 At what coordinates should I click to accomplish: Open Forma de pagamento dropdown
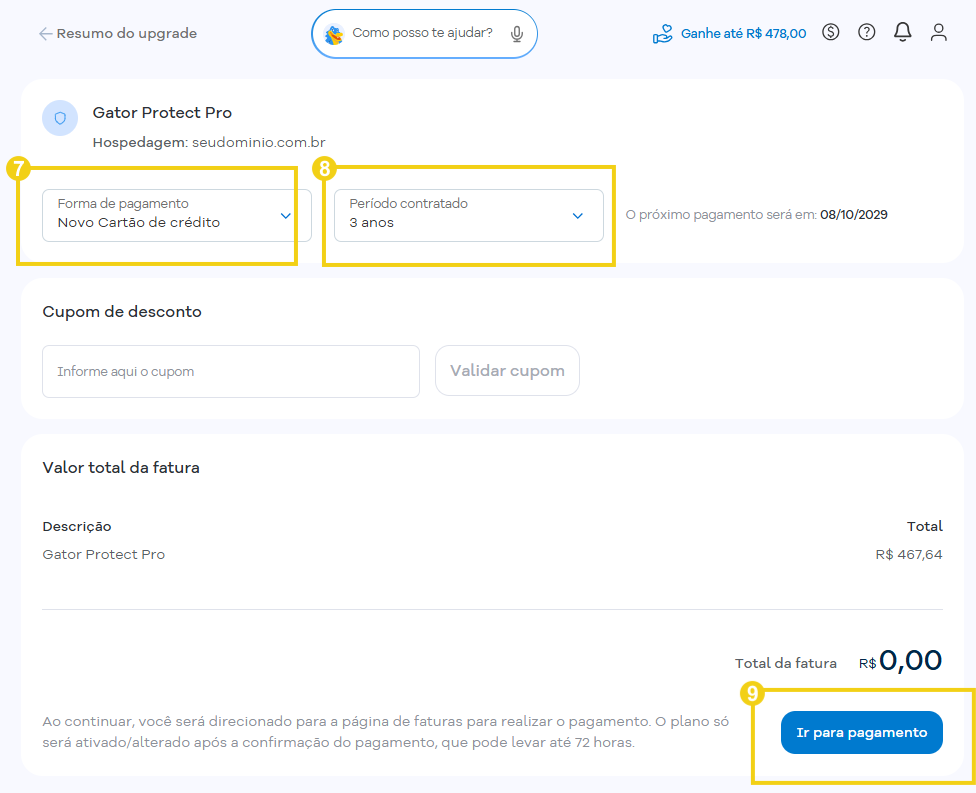coord(177,215)
